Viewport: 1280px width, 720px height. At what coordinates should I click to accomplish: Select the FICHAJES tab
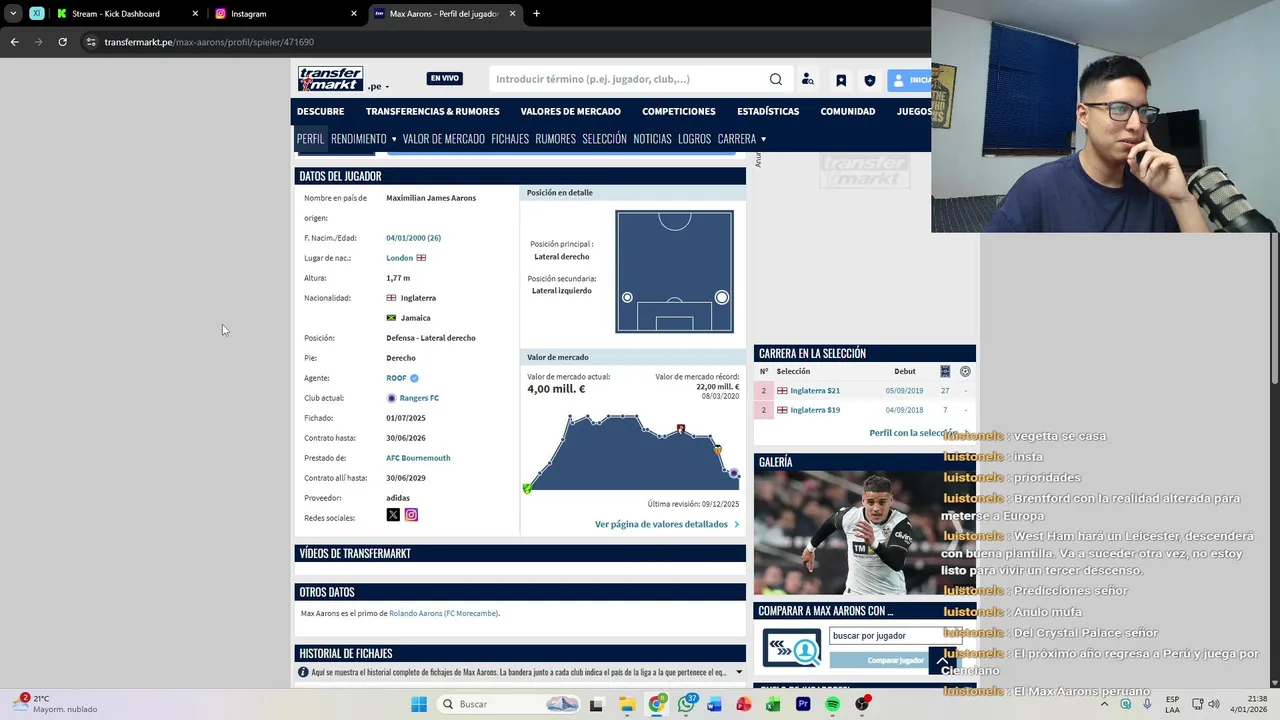point(510,139)
